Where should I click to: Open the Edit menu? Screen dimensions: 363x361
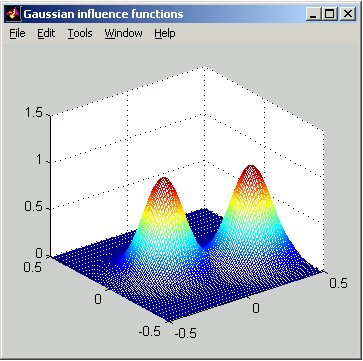click(x=46, y=33)
